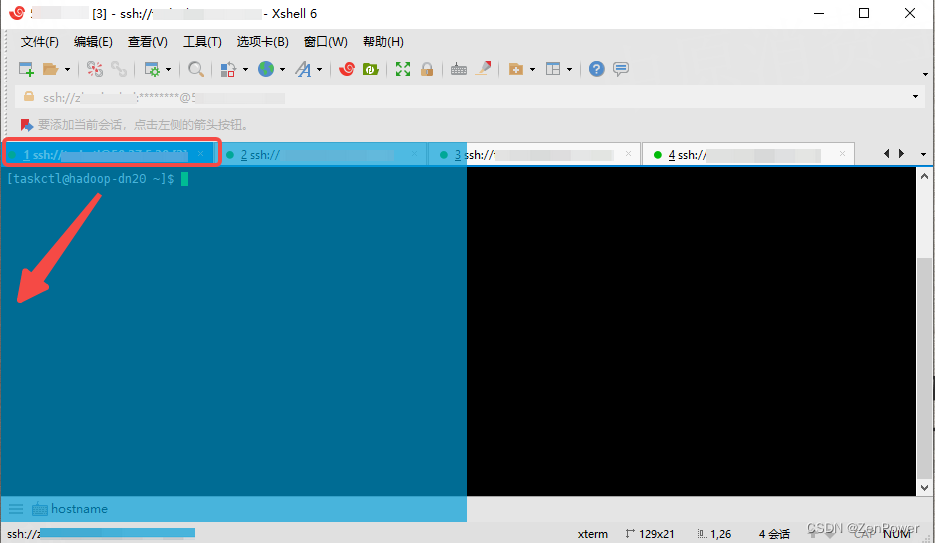Open the color scheme icon
This screenshot has width=935, height=543.
point(228,69)
